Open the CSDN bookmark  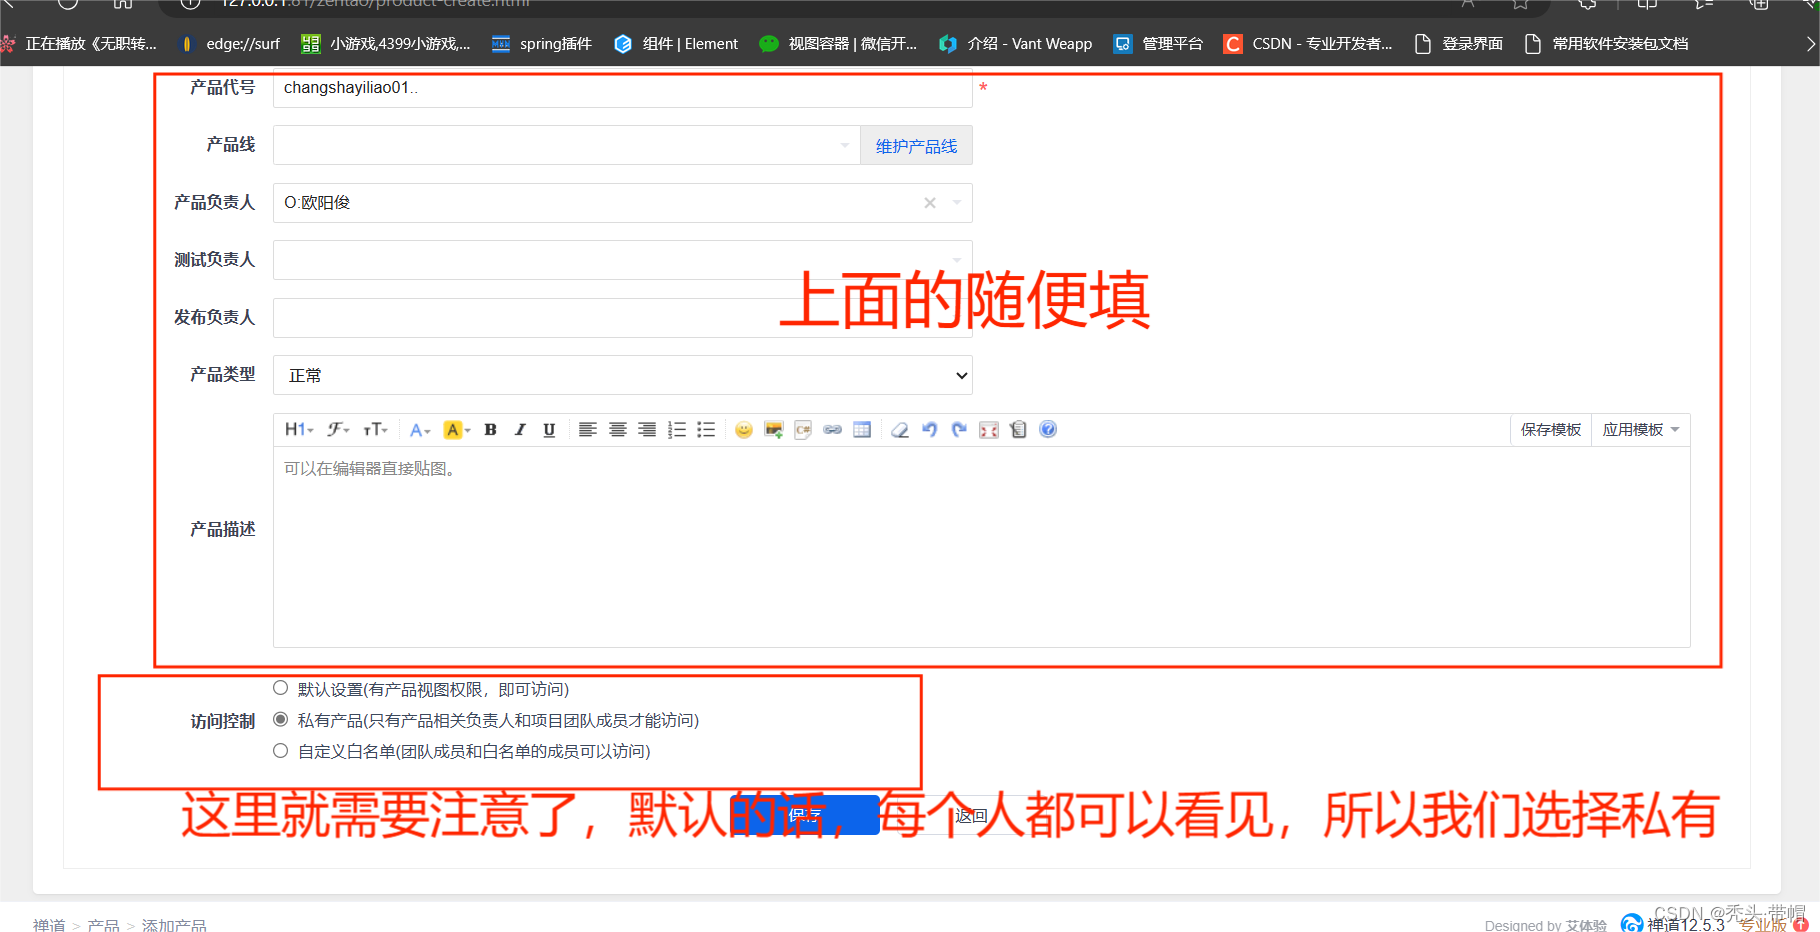[x=1308, y=44]
